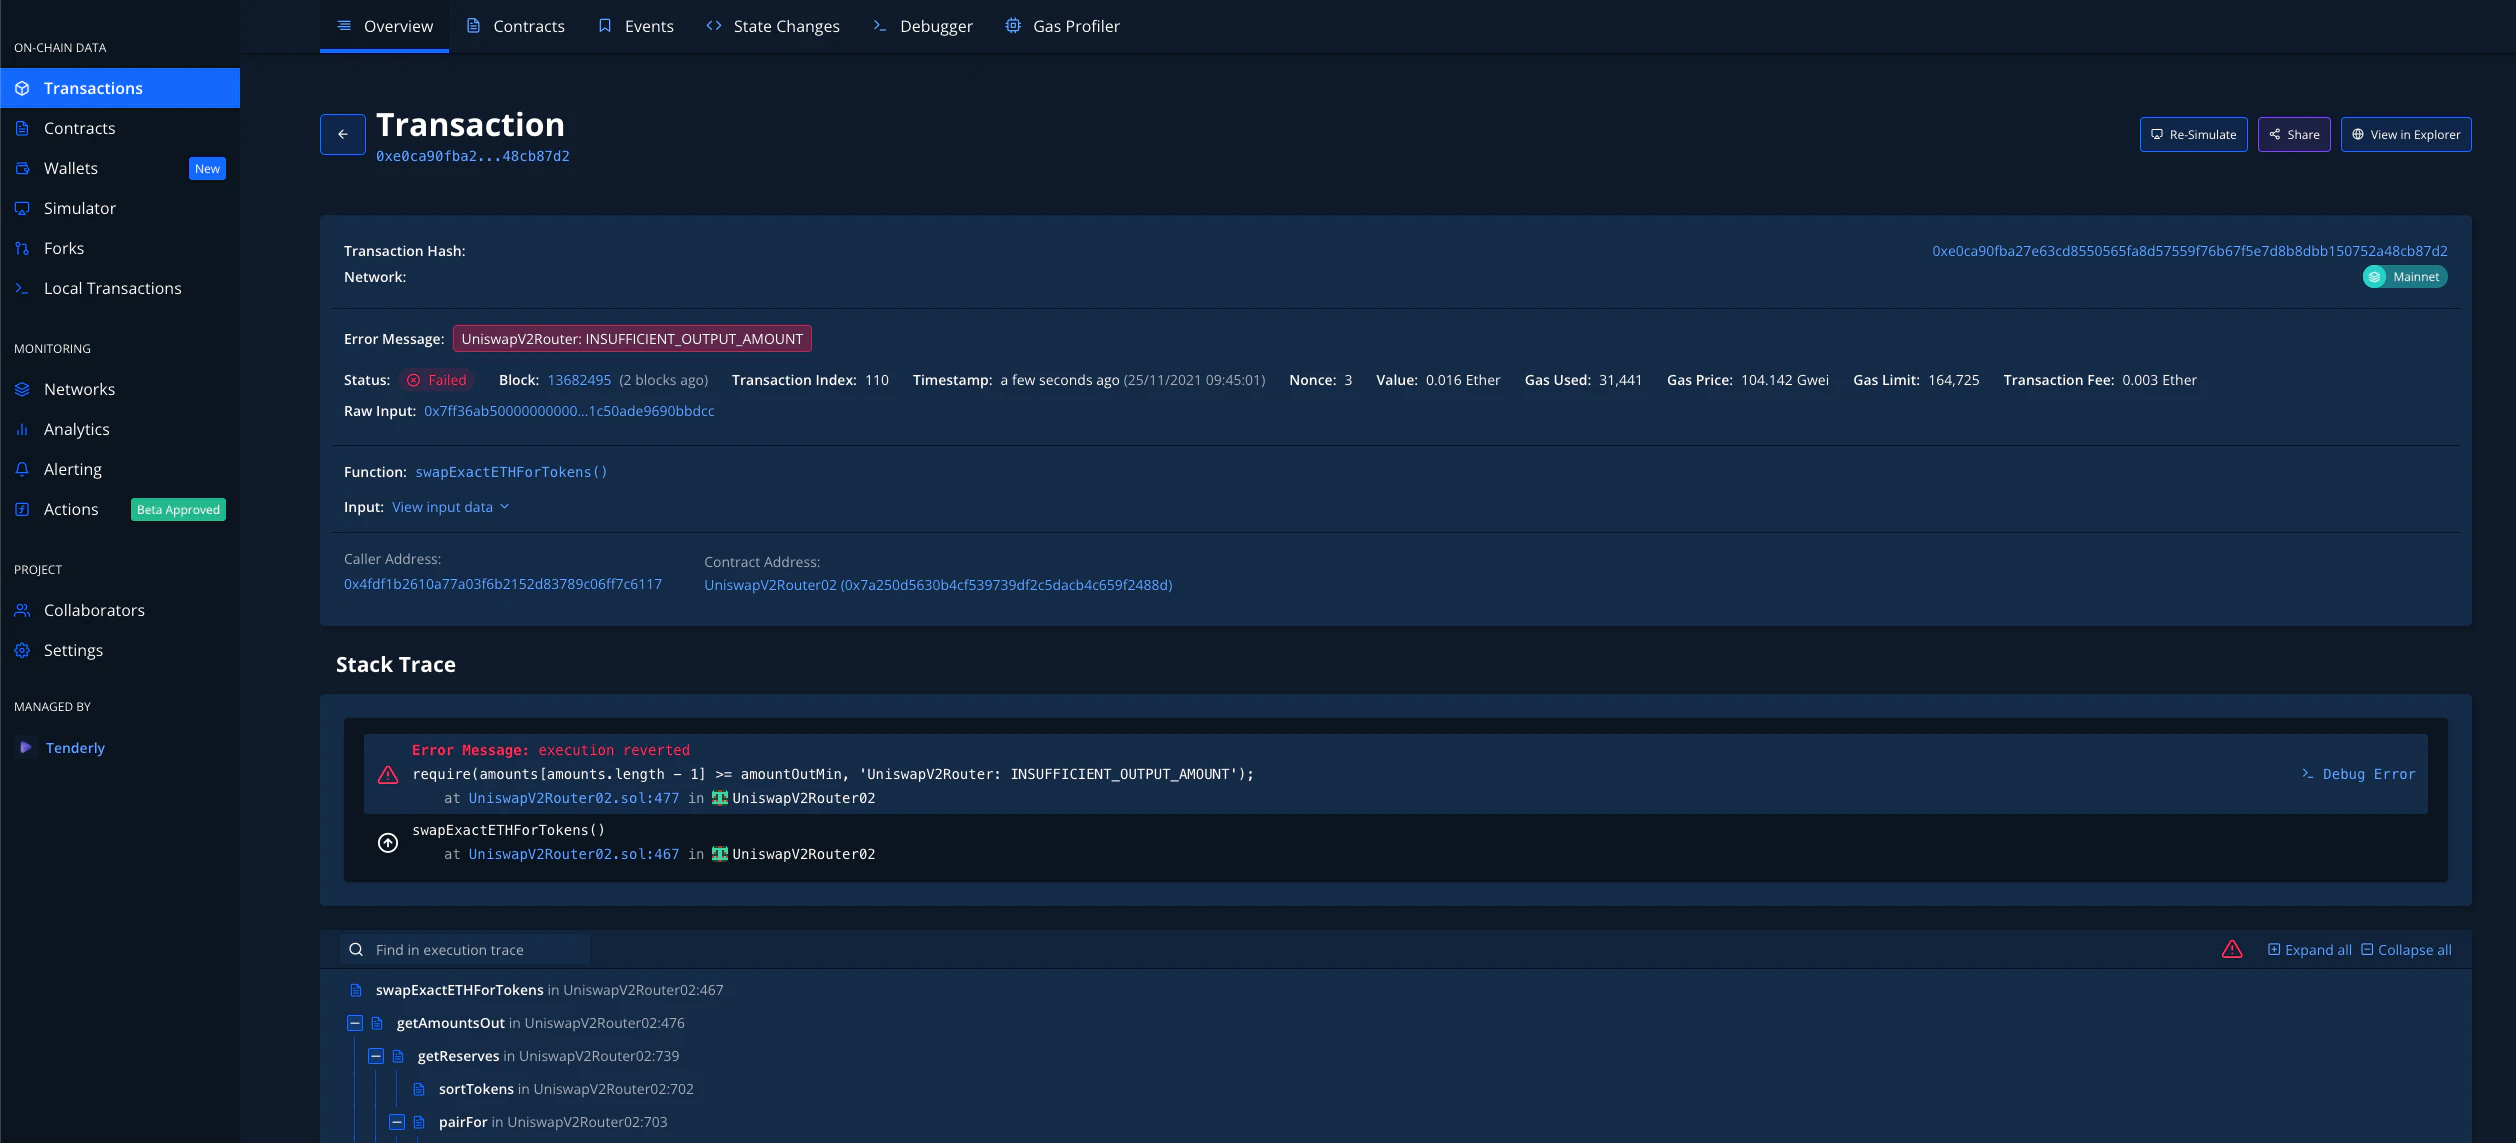Click the warning triangle in stack trace

click(388, 775)
